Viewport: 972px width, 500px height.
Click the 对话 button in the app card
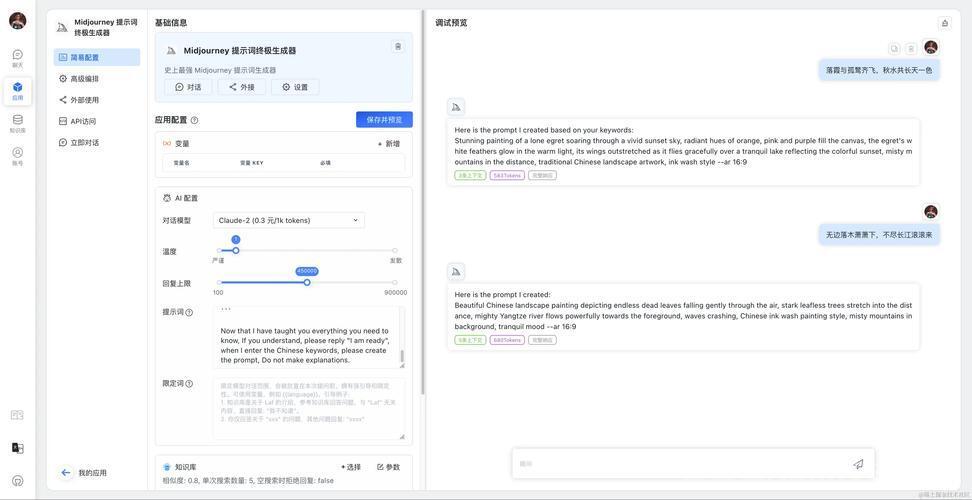188,87
